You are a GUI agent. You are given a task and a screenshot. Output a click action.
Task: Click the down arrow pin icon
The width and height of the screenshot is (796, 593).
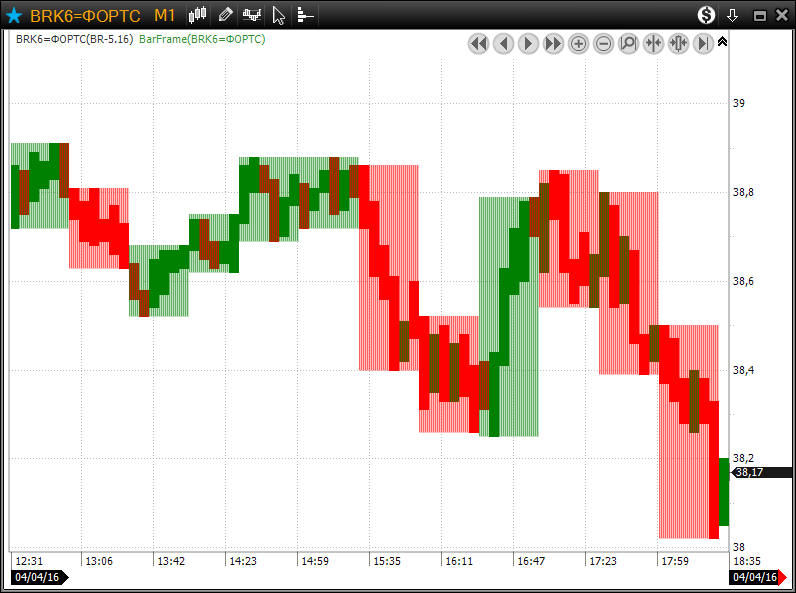click(x=733, y=15)
